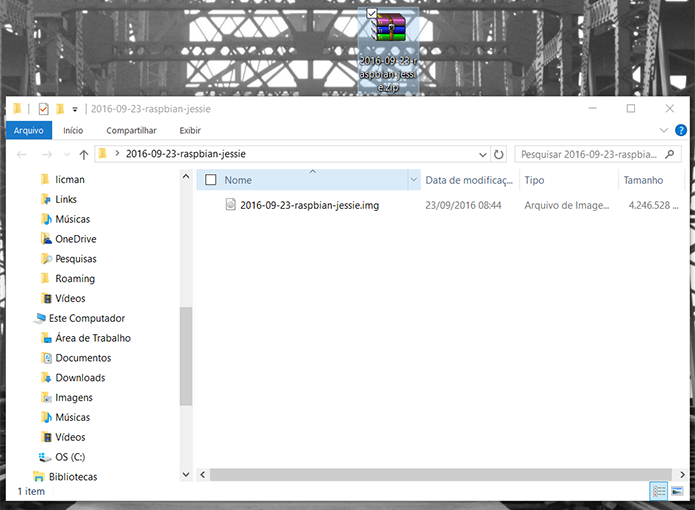Sort by the Nome column header
This screenshot has height=510, width=695.
(238, 180)
